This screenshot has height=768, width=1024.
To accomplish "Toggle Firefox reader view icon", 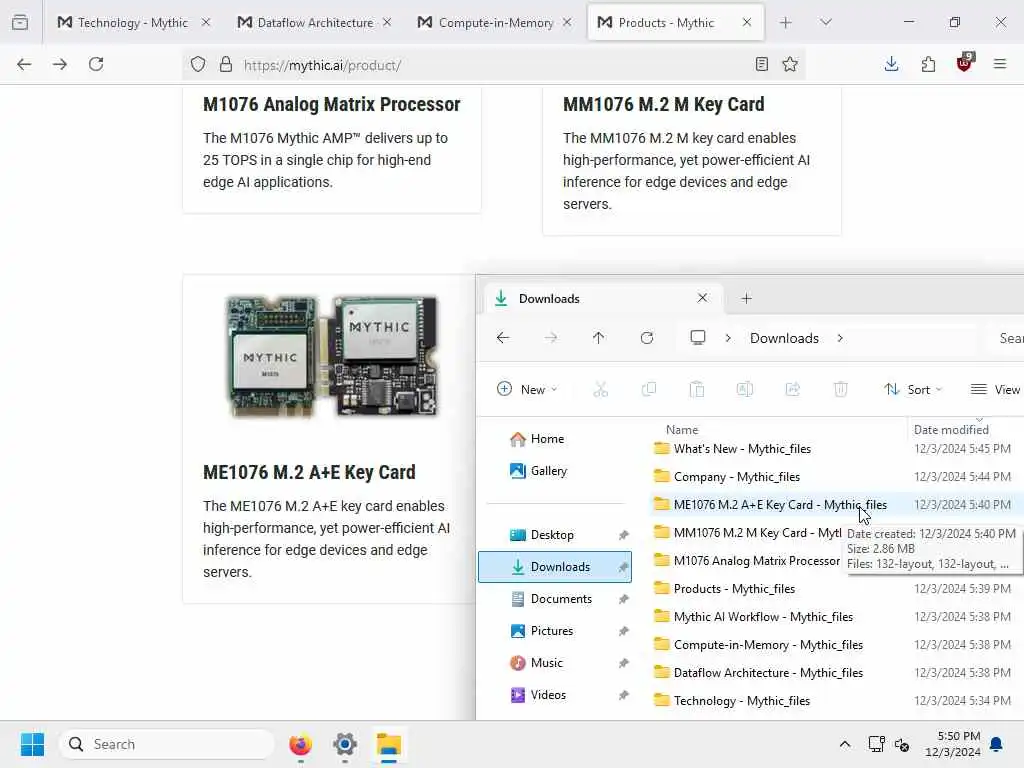I will point(761,64).
